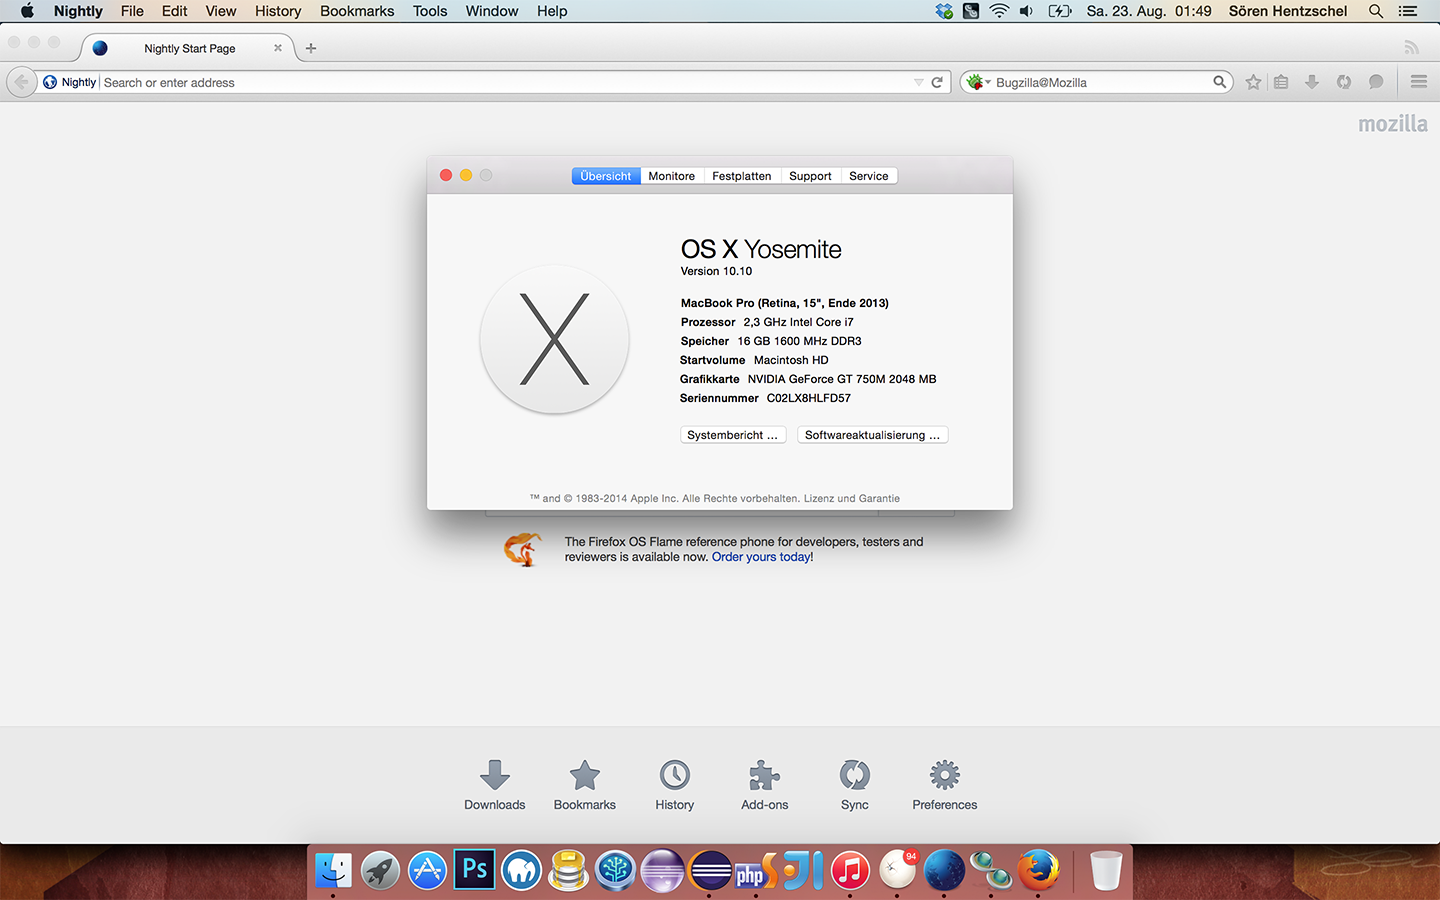Switch to the Festplatten tab
The image size is (1440, 900).
(x=742, y=176)
